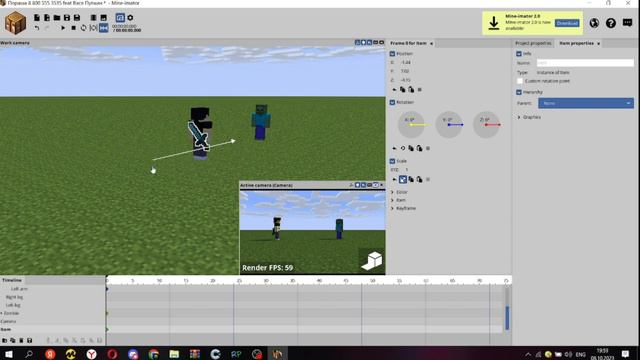
Task: Click the Name input field
Action: pos(585,63)
